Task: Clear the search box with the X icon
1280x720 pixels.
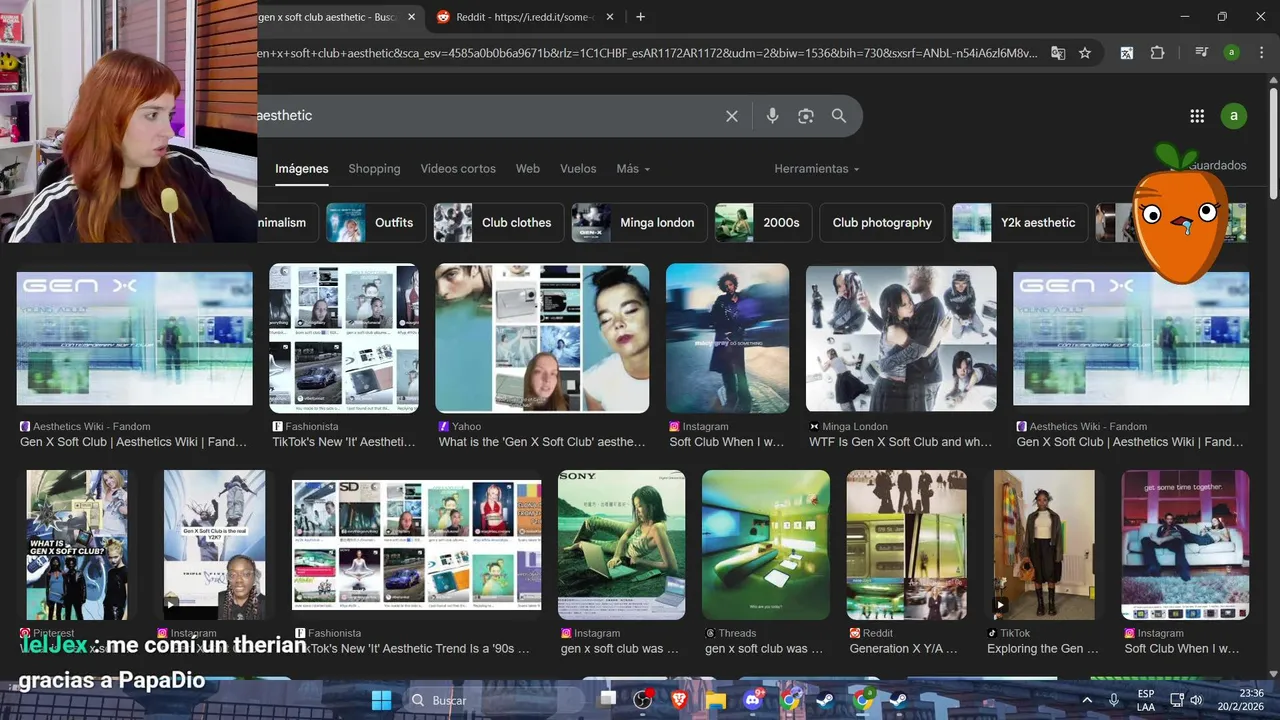Action: [732, 116]
